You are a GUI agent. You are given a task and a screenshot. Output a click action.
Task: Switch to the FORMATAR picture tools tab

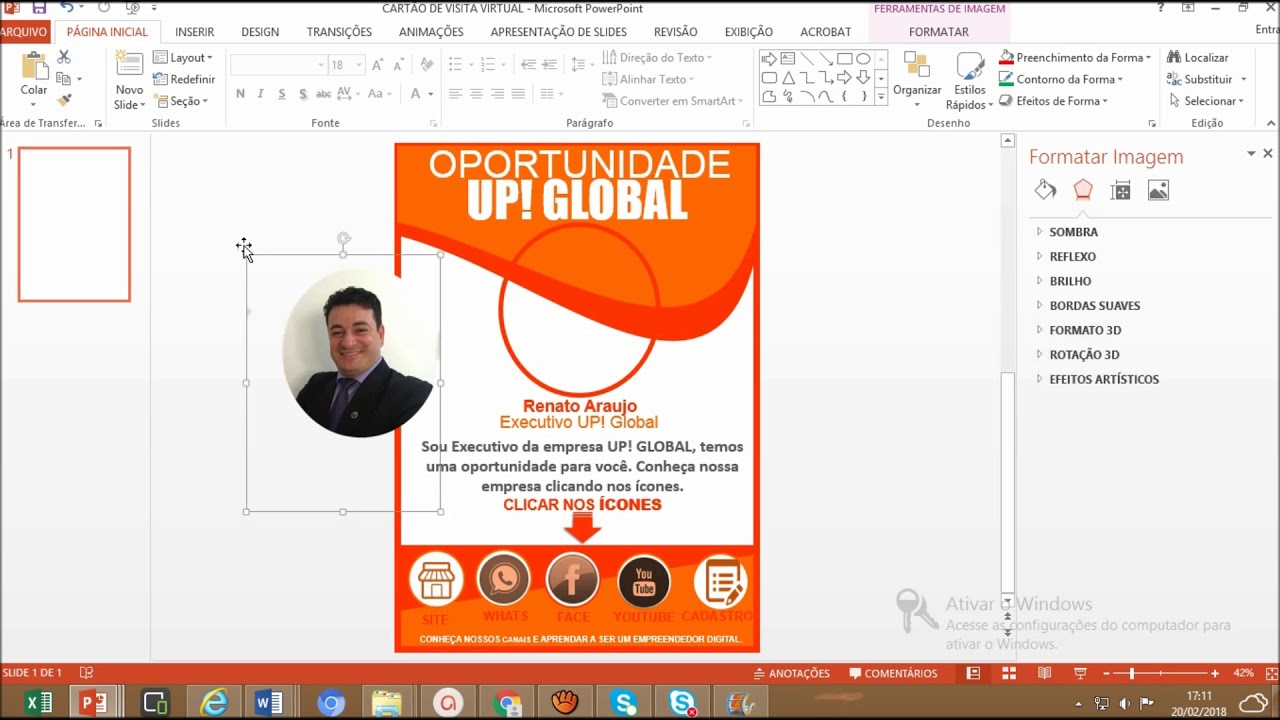click(938, 32)
